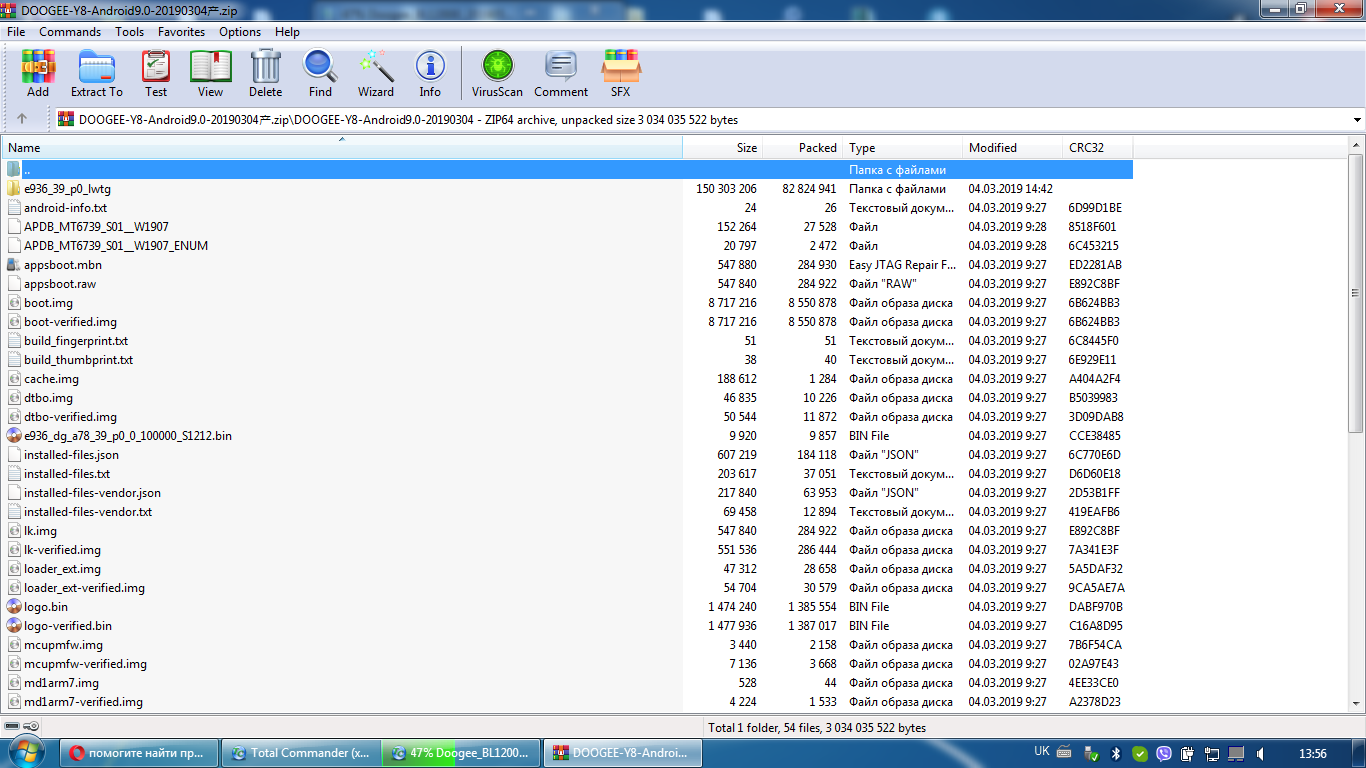
Task: Click the Delete trash can icon
Action: [x=265, y=74]
